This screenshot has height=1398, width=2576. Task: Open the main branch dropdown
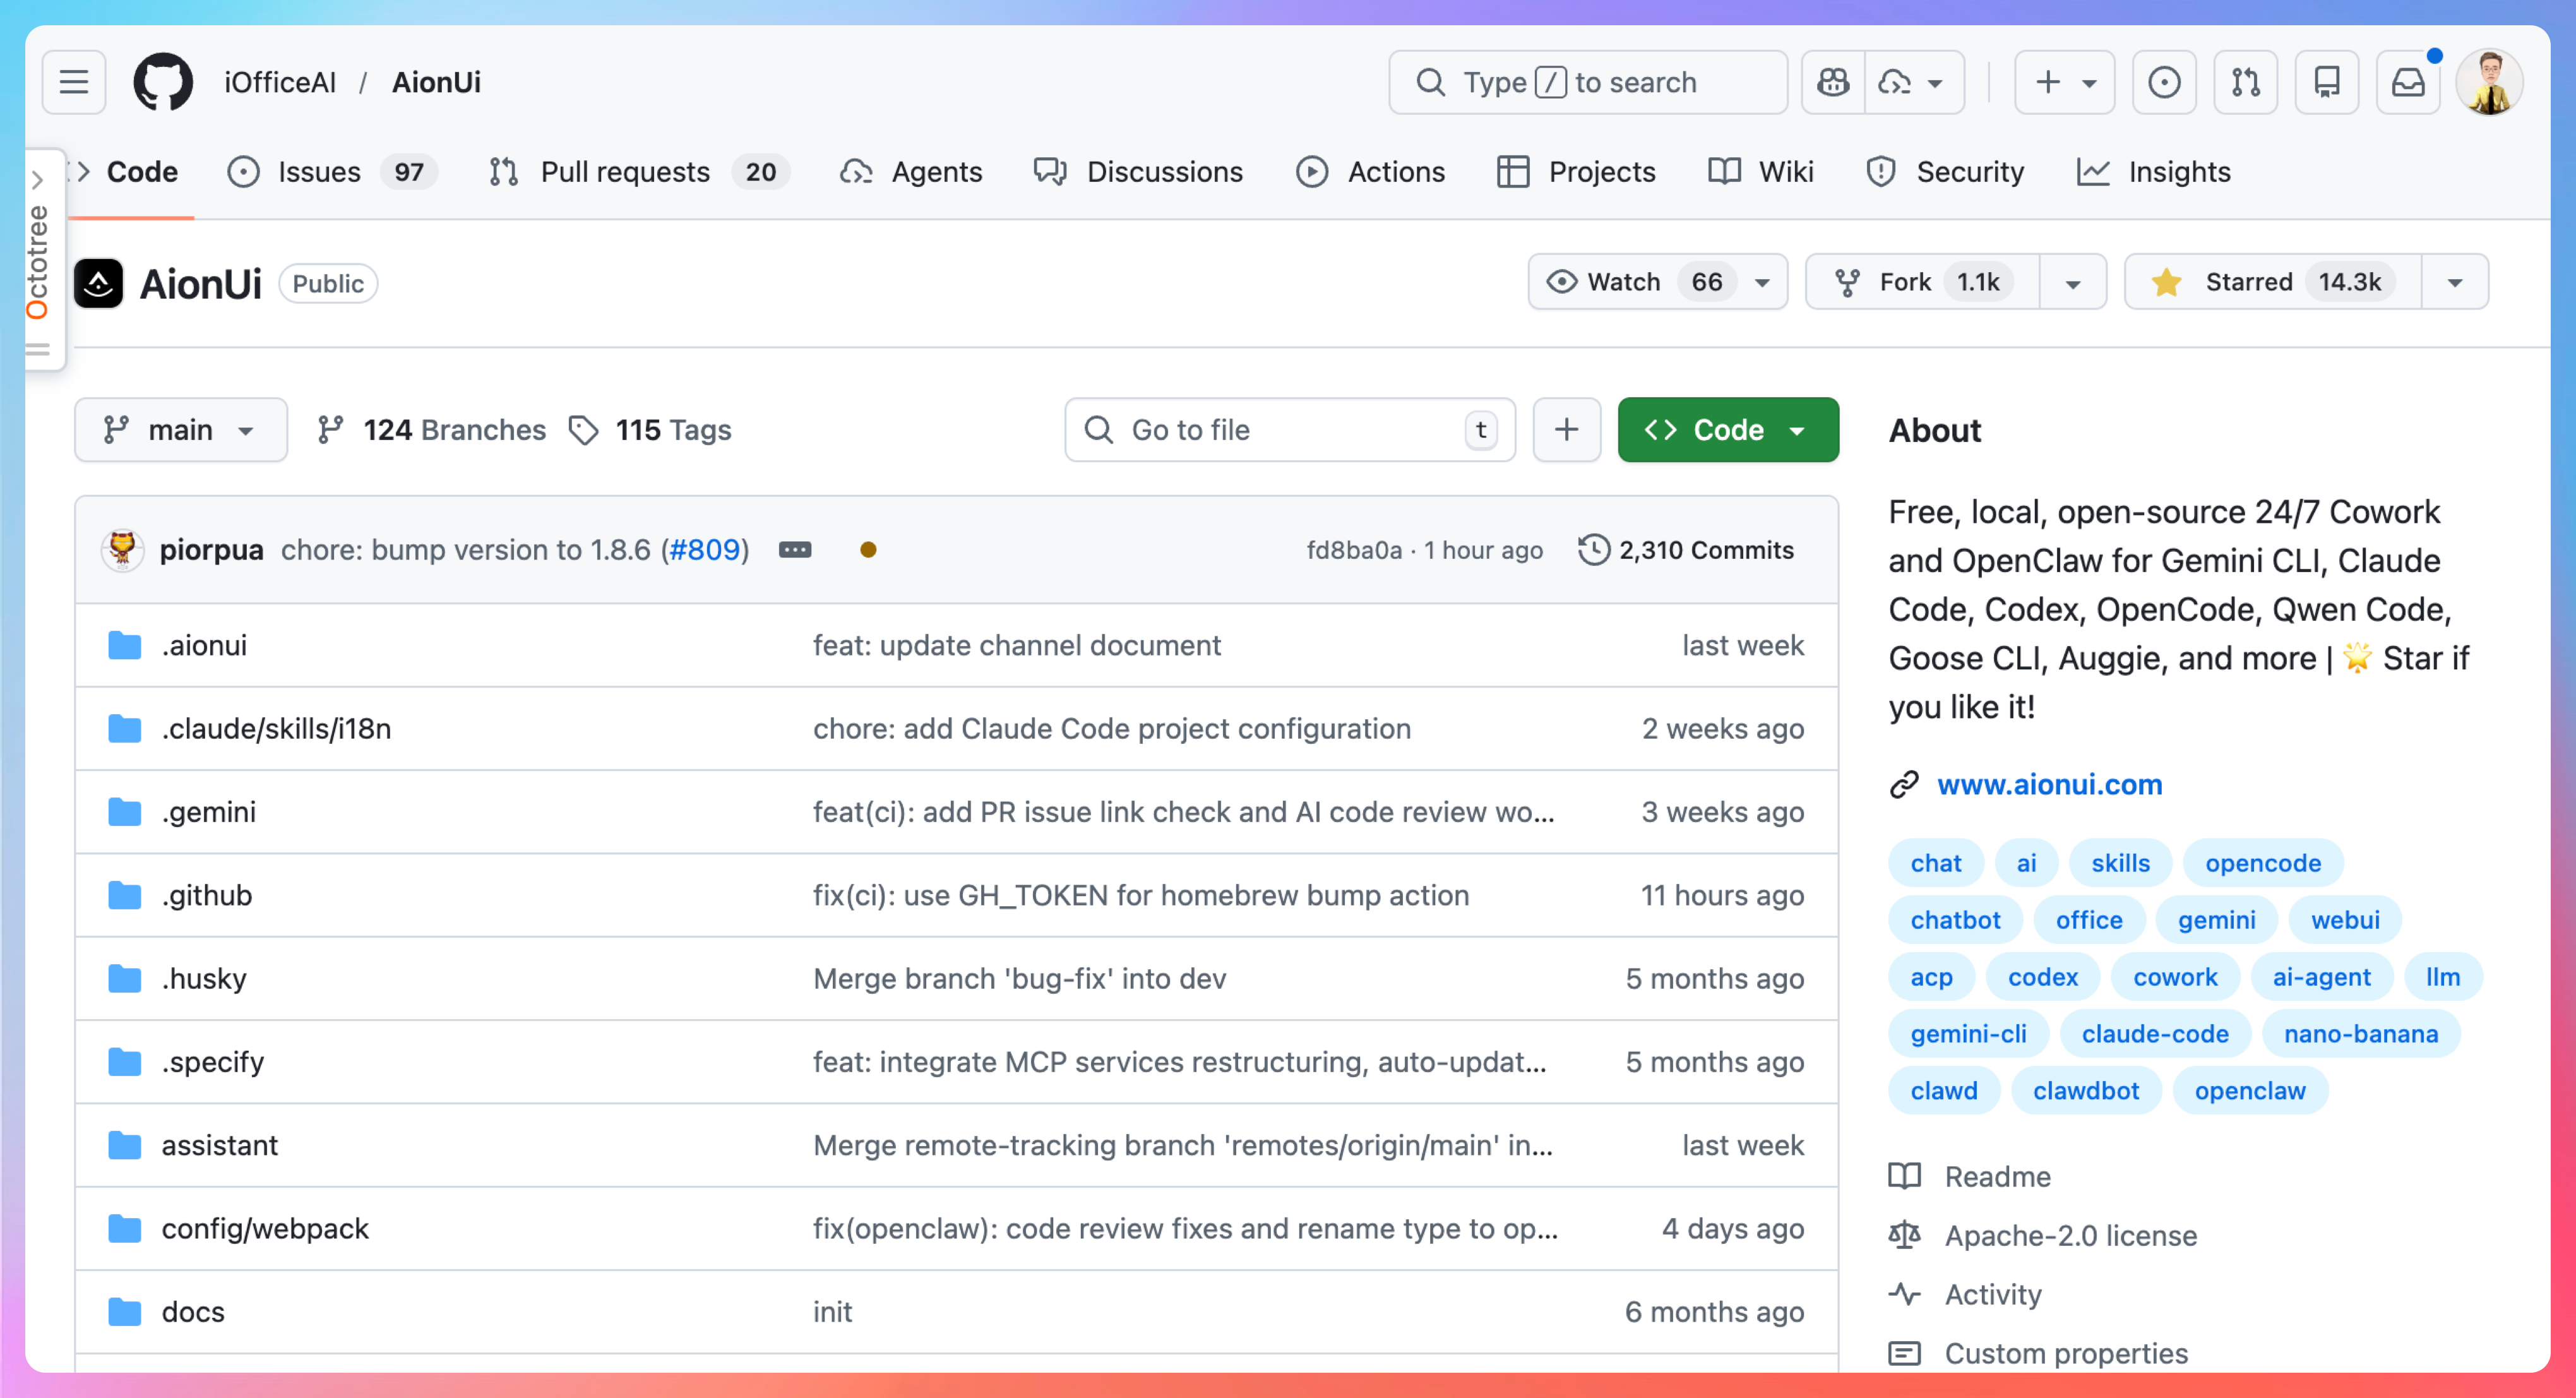click(180, 430)
